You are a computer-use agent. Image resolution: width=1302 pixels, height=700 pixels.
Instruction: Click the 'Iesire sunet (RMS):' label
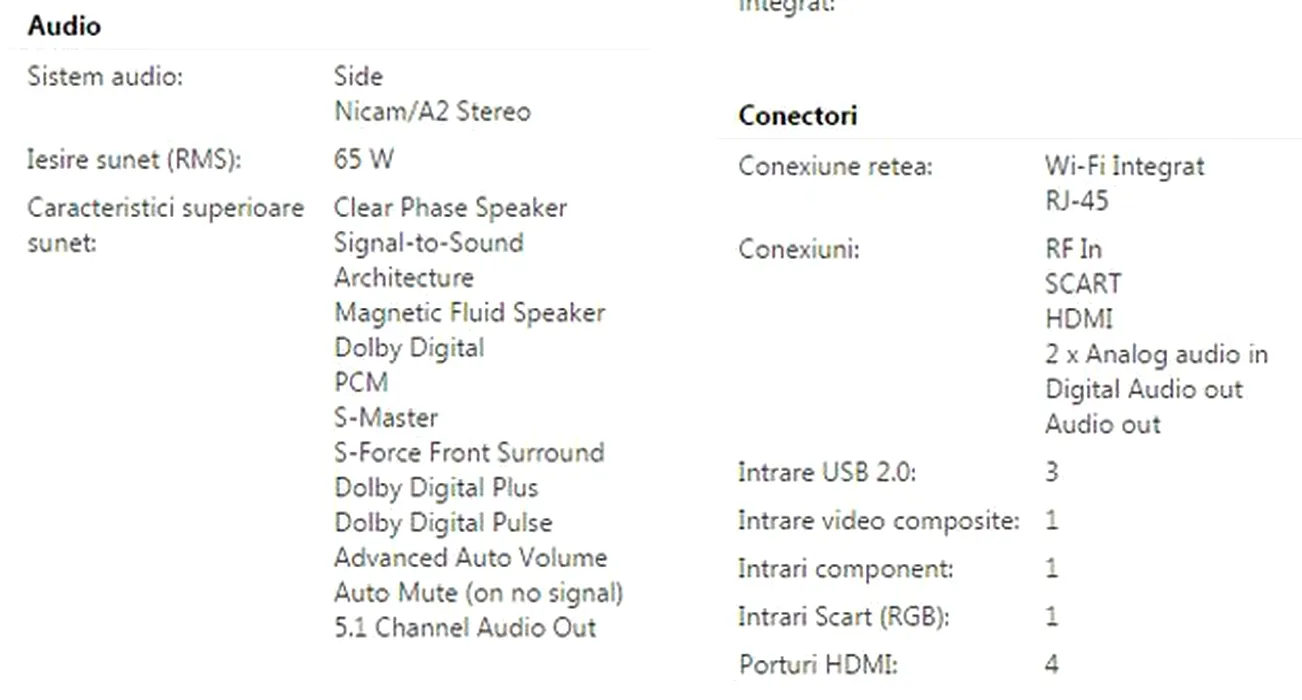[134, 159]
